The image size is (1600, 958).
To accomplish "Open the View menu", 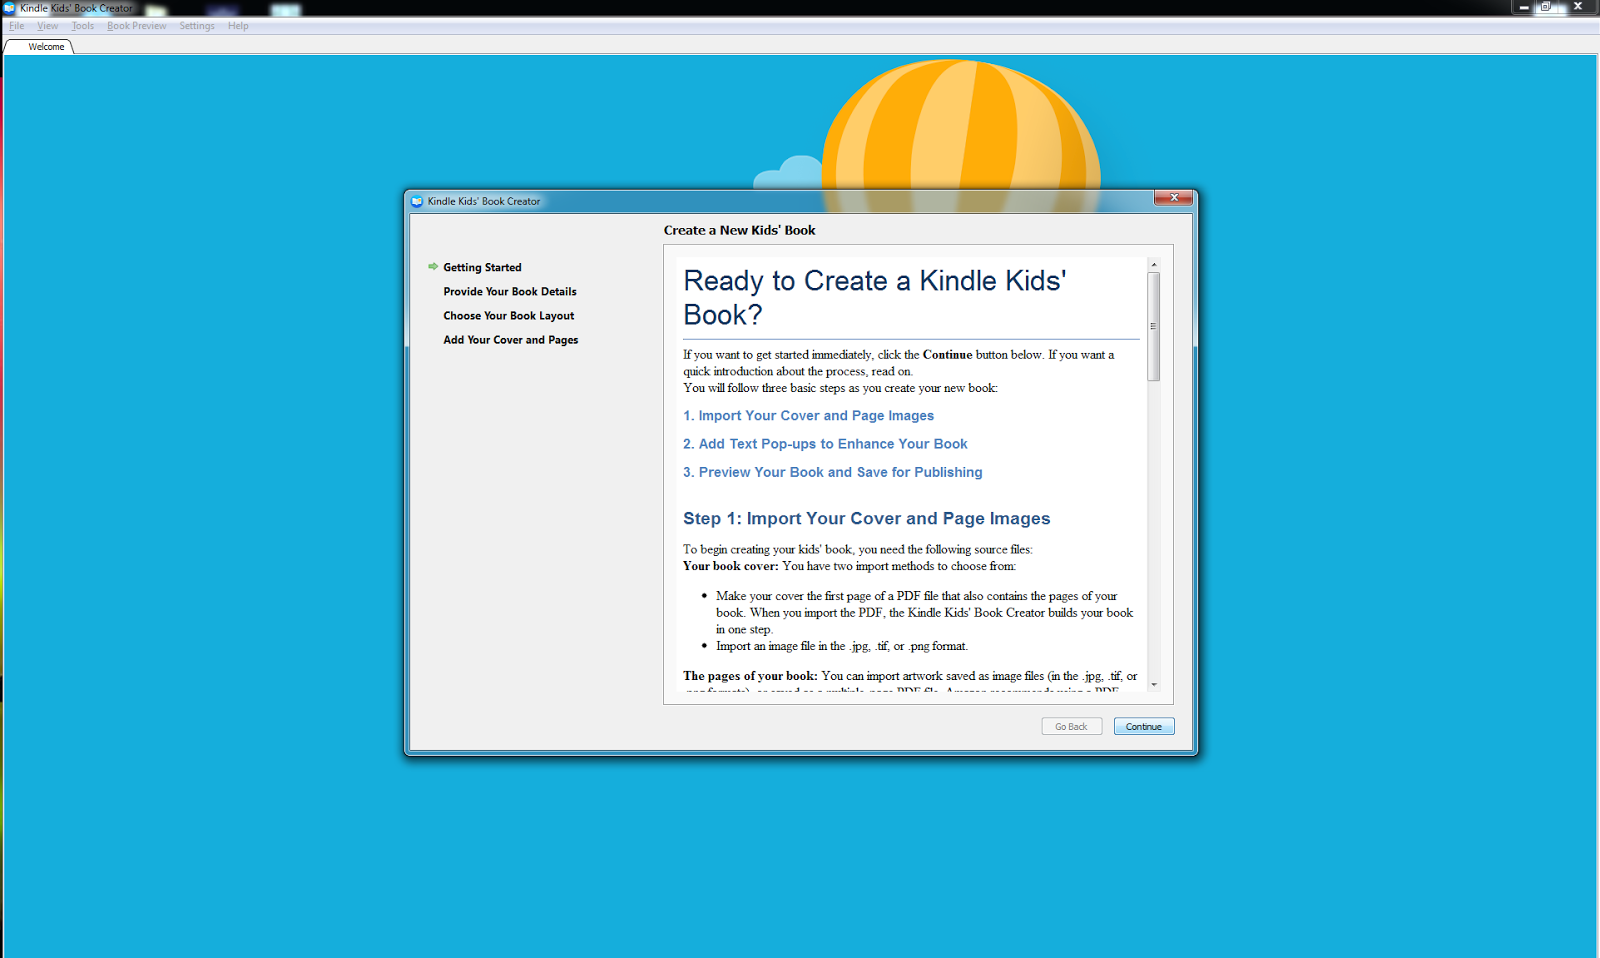I will pyautogui.click(x=47, y=26).
